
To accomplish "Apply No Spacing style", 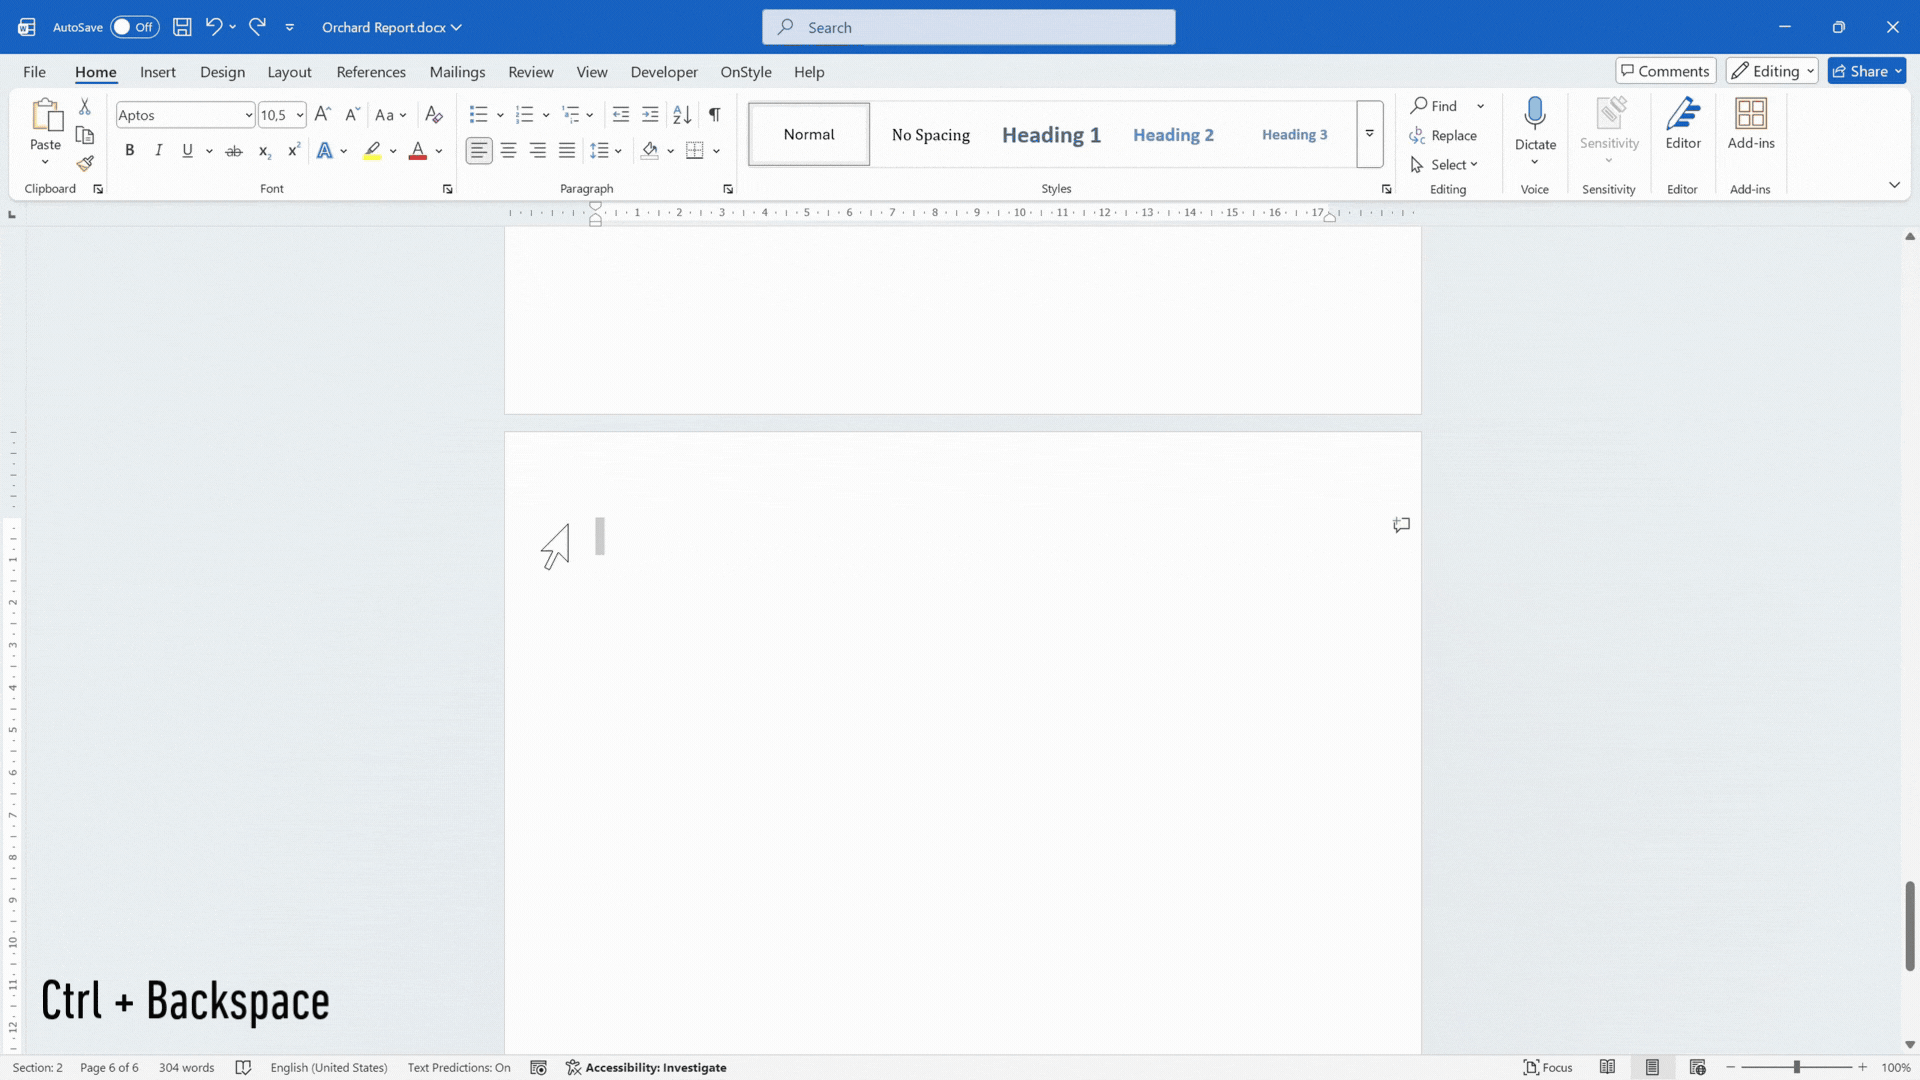I will point(931,135).
